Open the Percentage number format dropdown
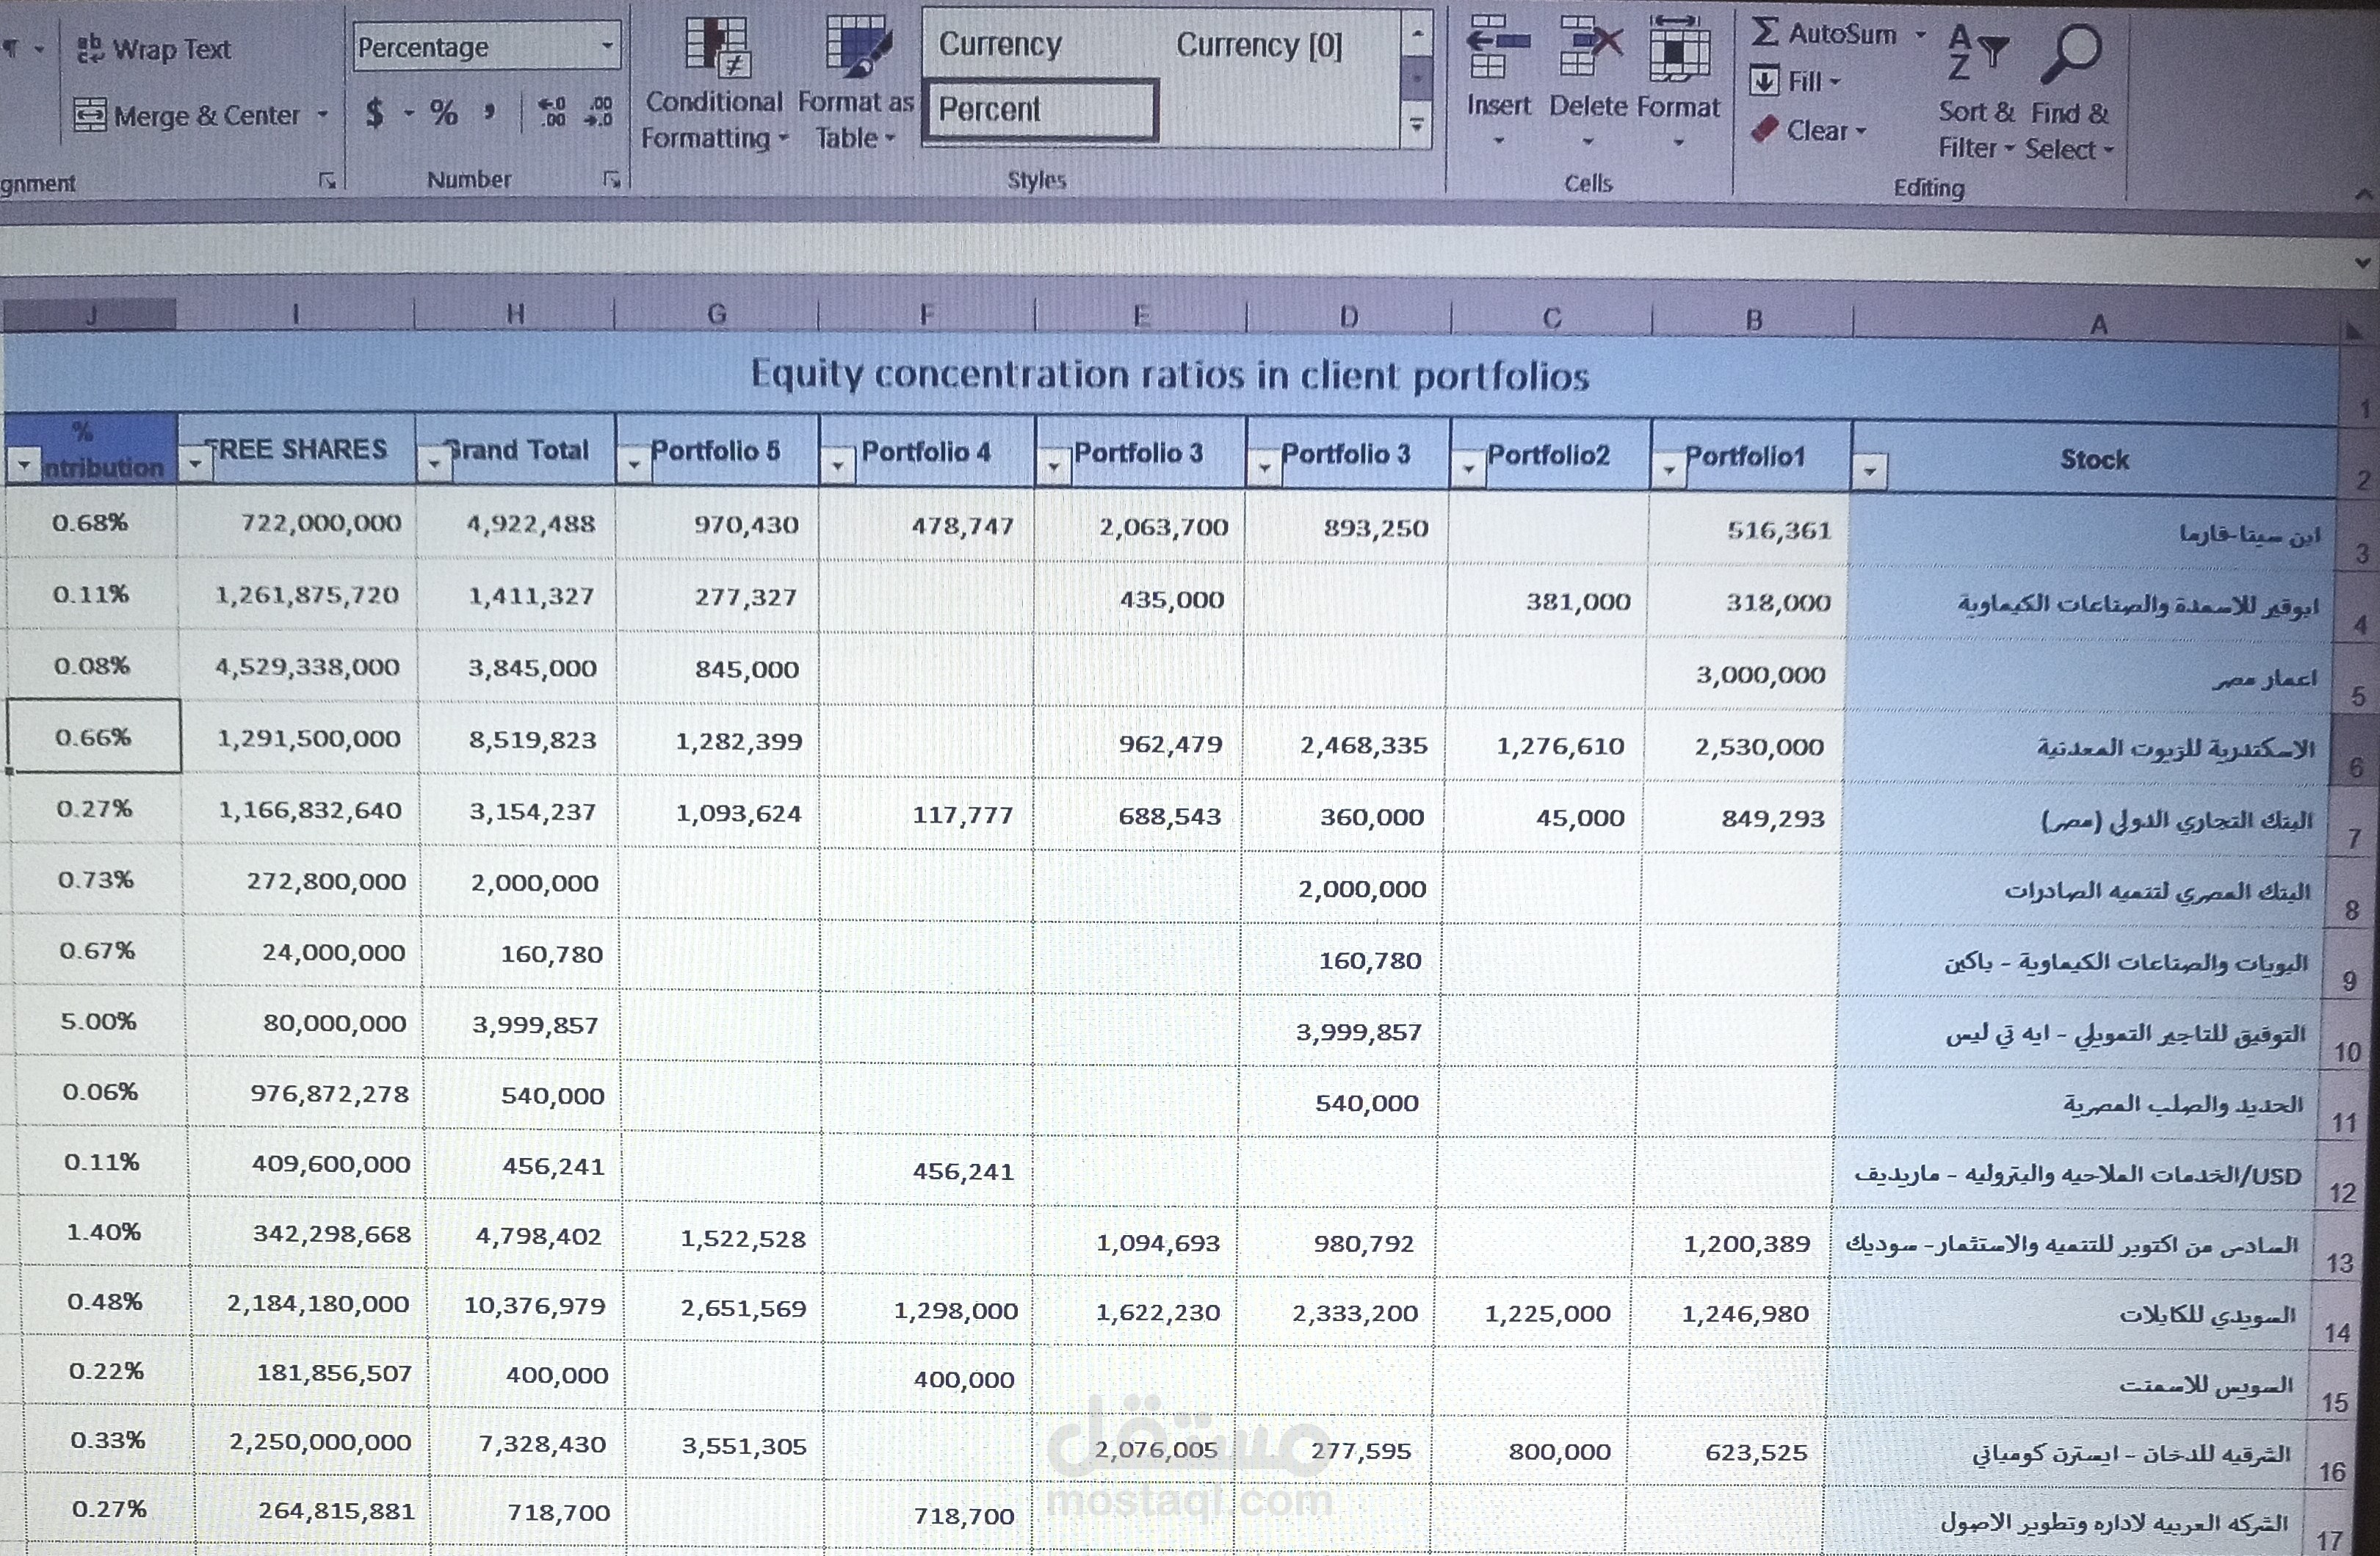Screen dimensions: 2380x1556 coord(606,46)
